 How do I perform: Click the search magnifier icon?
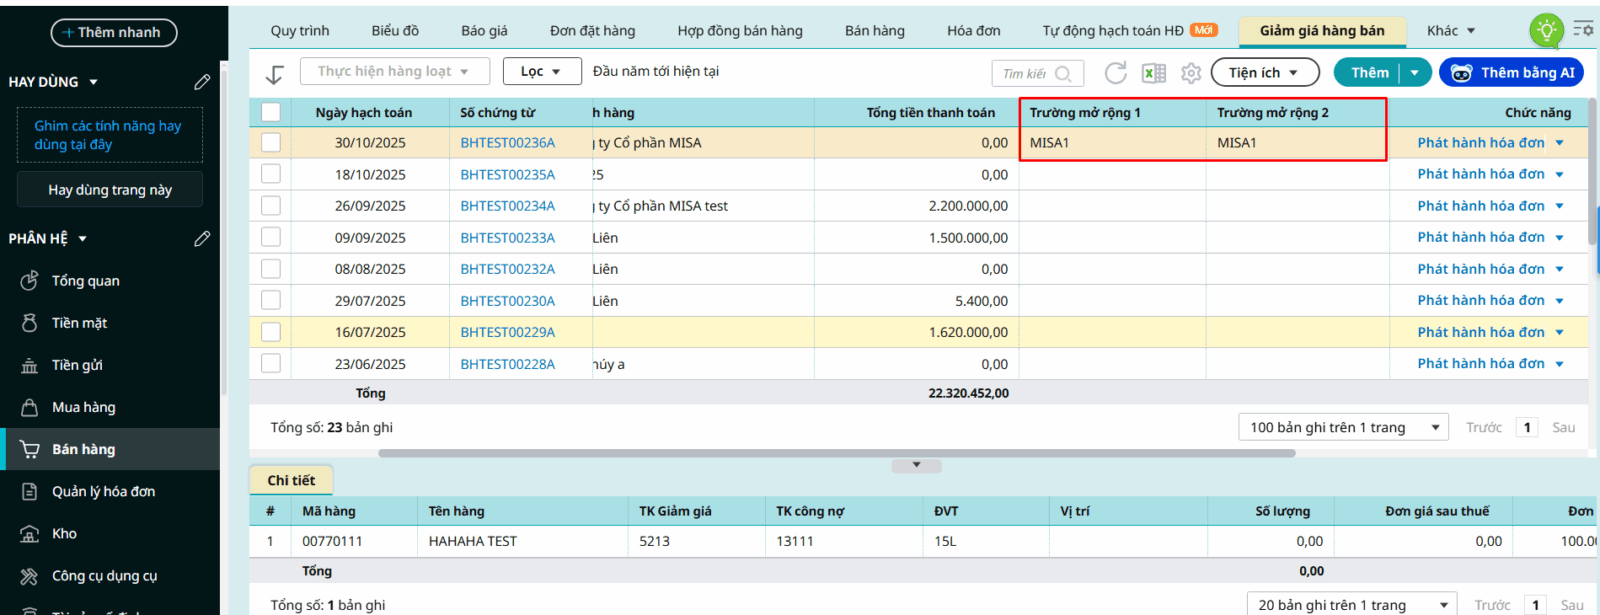point(1064,73)
